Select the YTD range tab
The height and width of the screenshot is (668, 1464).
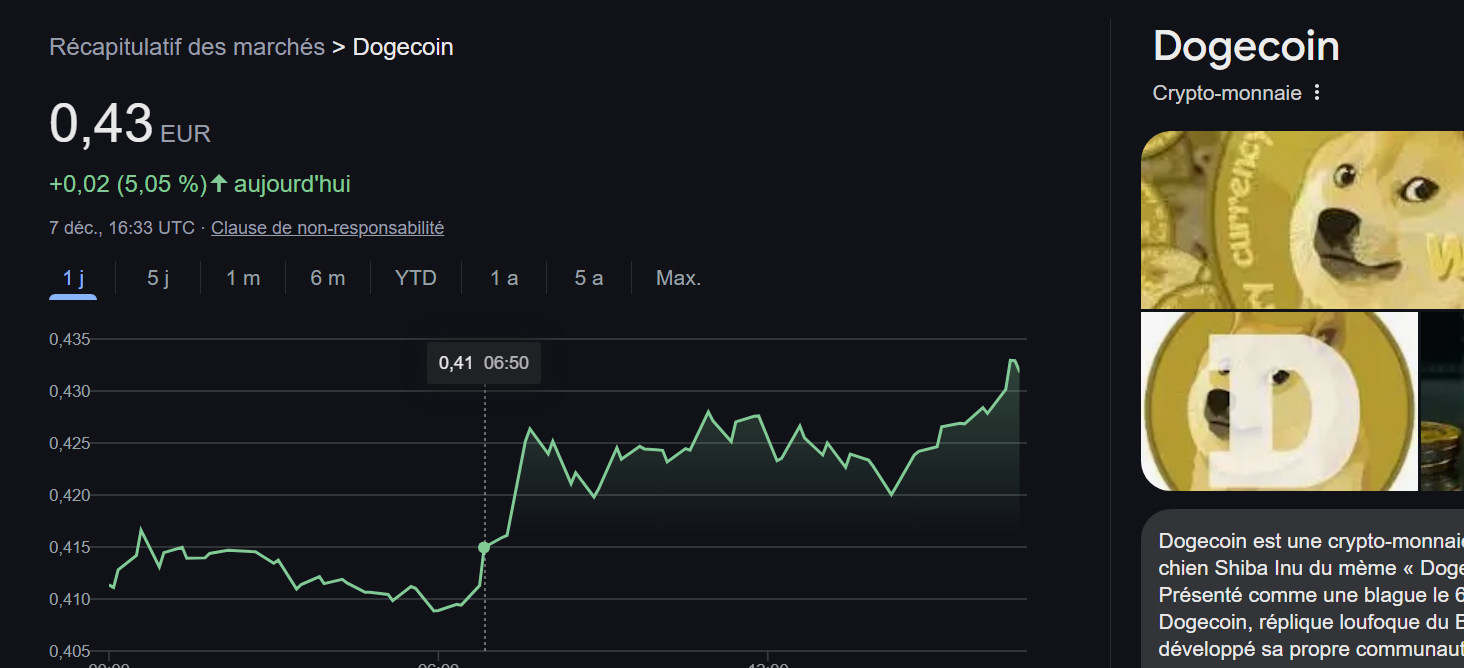point(416,278)
